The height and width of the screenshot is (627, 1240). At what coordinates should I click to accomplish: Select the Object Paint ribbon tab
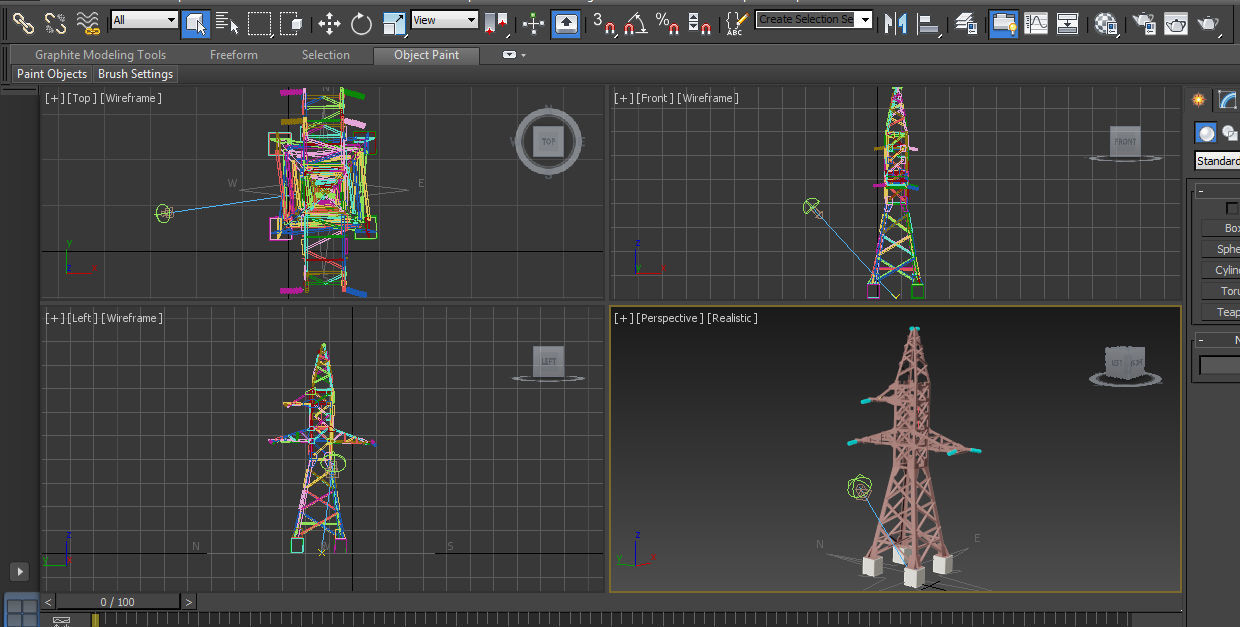(x=426, y=55)
